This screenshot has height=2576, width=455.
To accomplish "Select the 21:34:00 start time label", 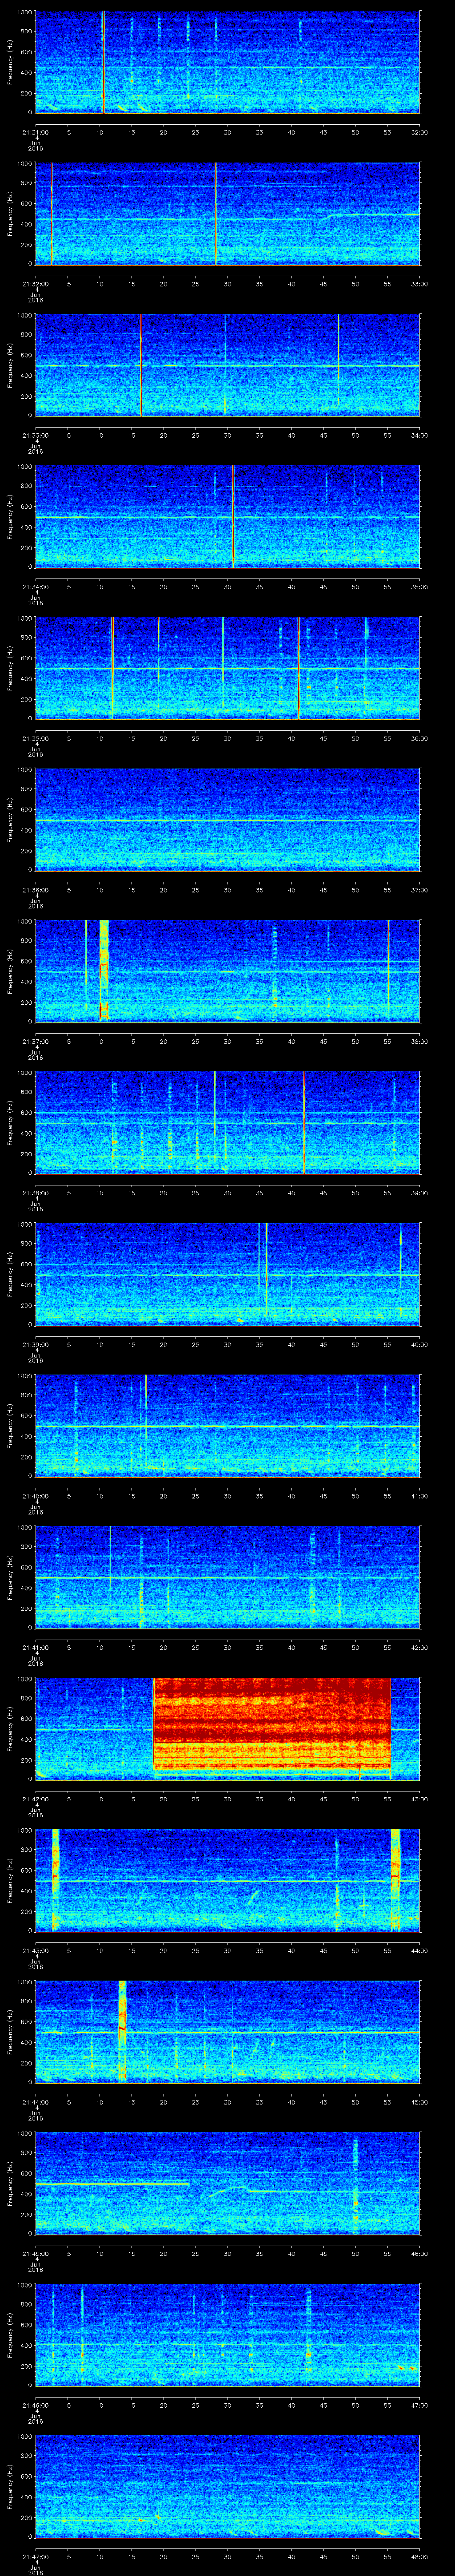I will click(x=35, y=587).
